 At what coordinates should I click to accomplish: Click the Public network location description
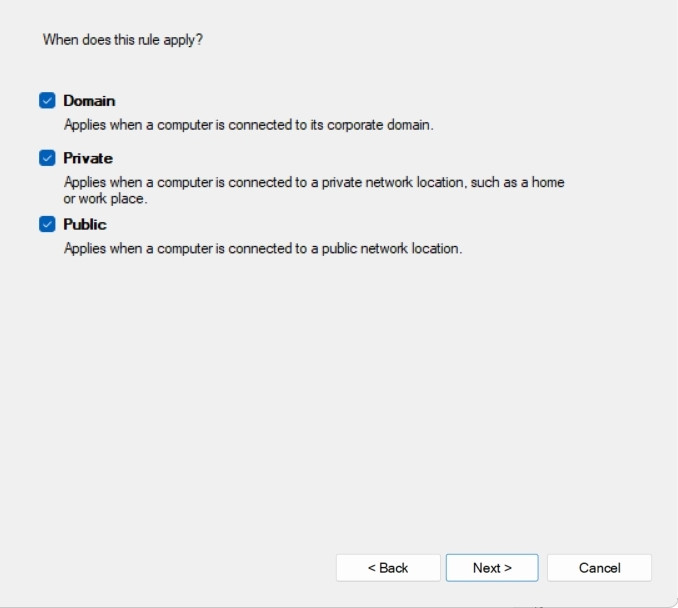[262, 248]
